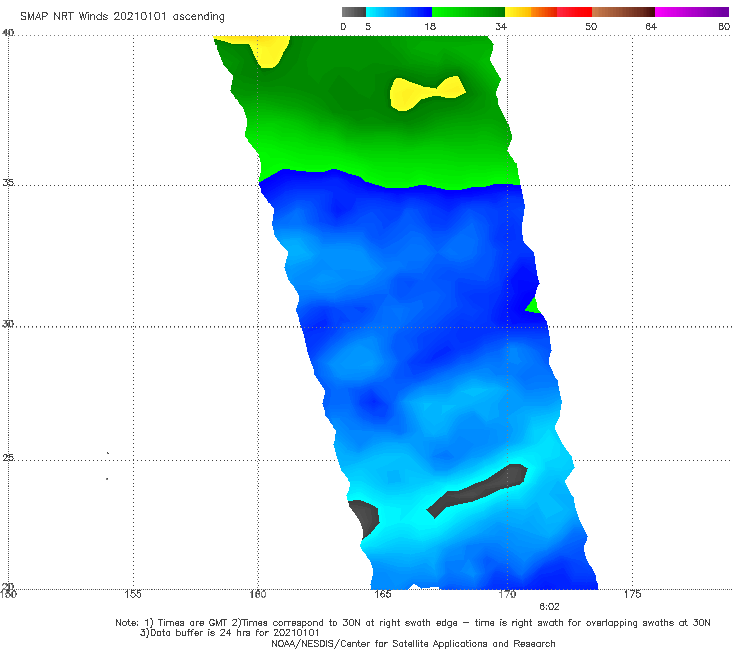Viewport: 740px width, 650px height.
Task: Click the yellow-orange segment of the color bar
Action: point(531,12)
